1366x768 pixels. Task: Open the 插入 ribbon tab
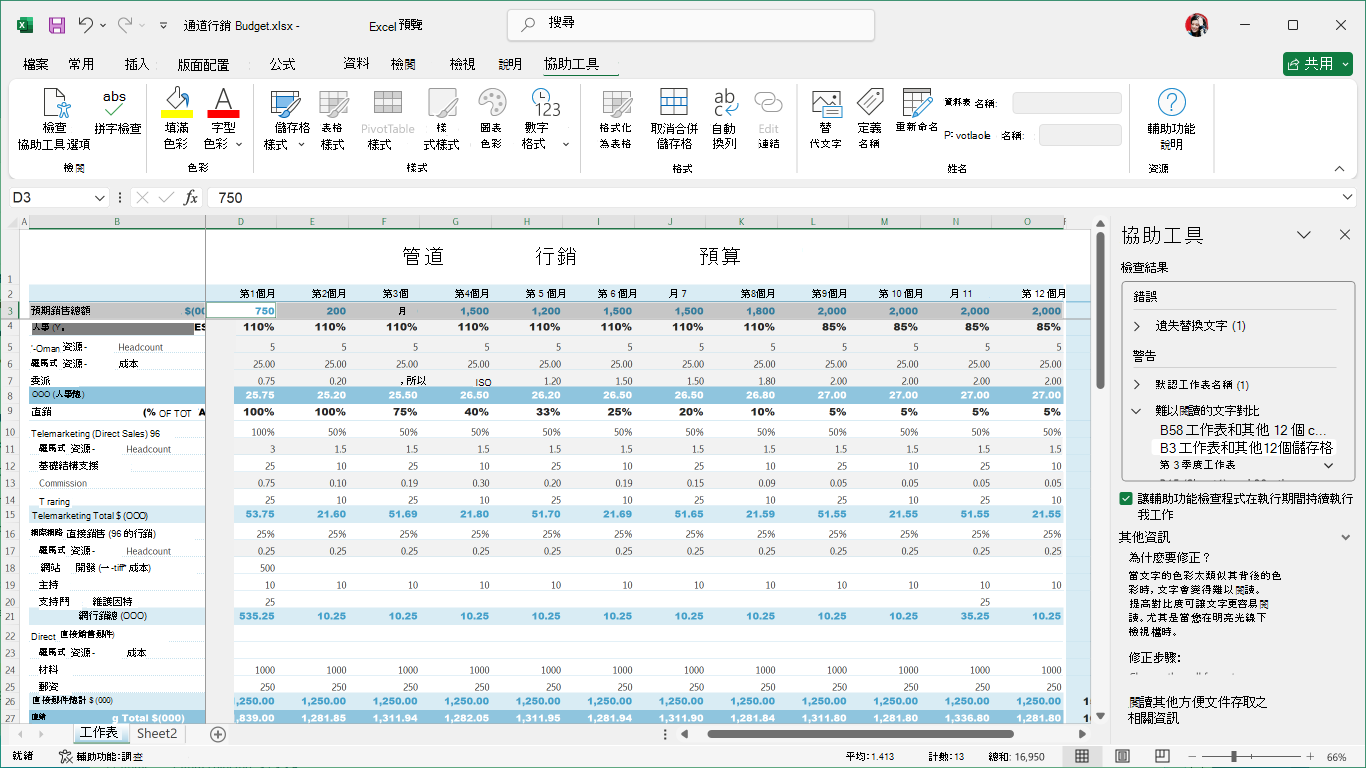point(137,64)
